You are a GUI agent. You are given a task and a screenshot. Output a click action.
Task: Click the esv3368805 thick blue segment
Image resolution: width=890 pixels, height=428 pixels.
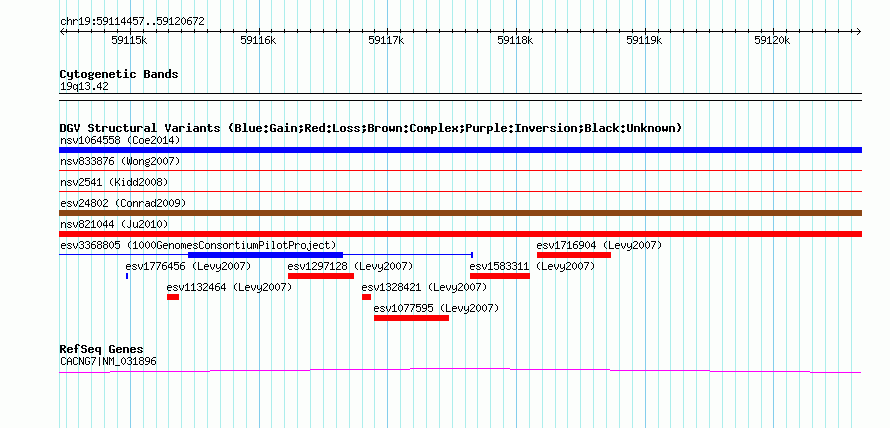266,255
